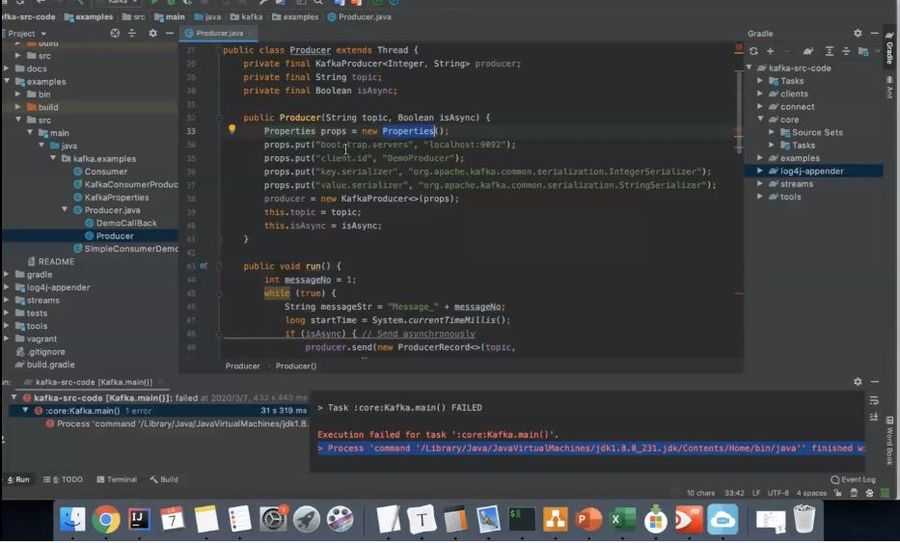Open Trash in the dock
Screen dimensions: 900x543
pyautogui.click(x=804, y=519)
